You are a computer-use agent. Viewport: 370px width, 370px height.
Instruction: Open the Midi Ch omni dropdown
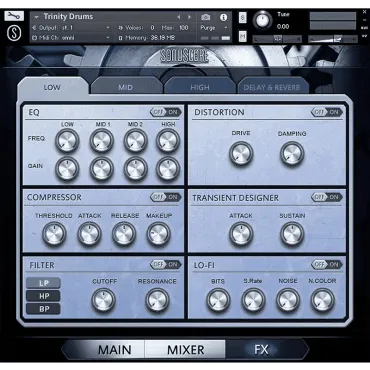71,38
